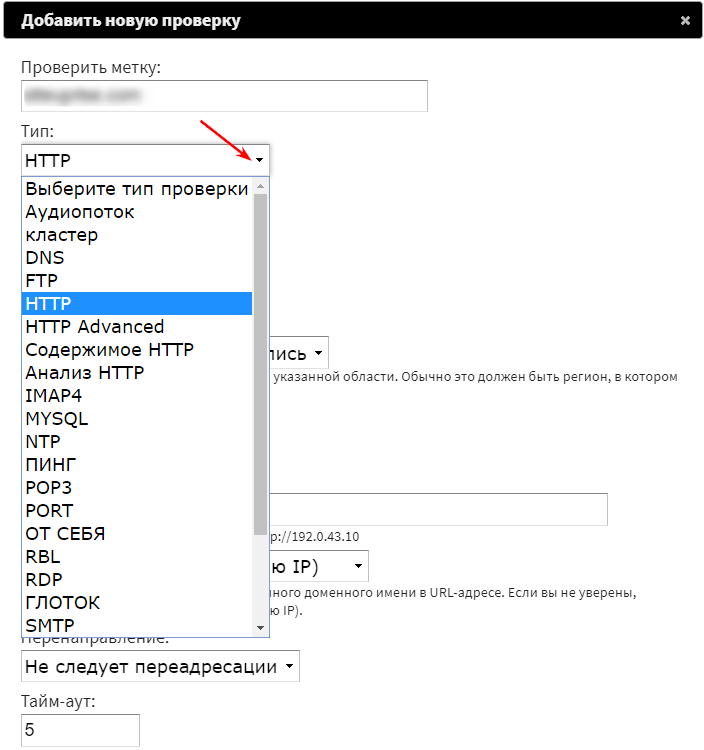704x750 pixels.
Task: Select NTP check type
Action: 137,441
